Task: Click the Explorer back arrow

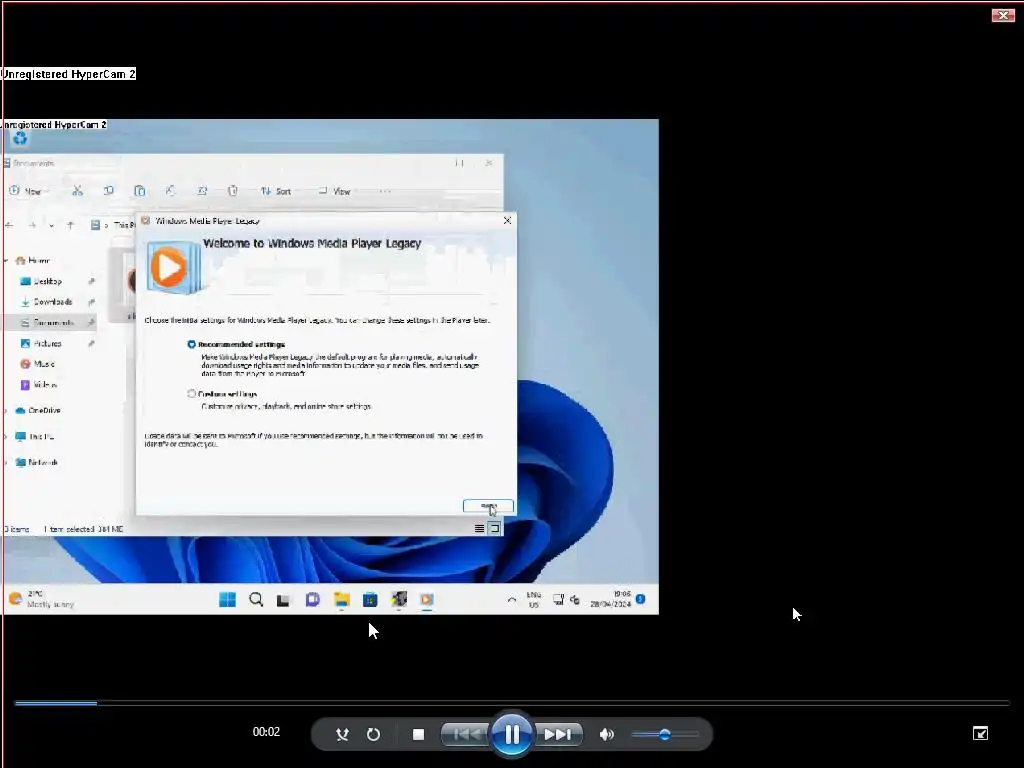Action: 9,225
